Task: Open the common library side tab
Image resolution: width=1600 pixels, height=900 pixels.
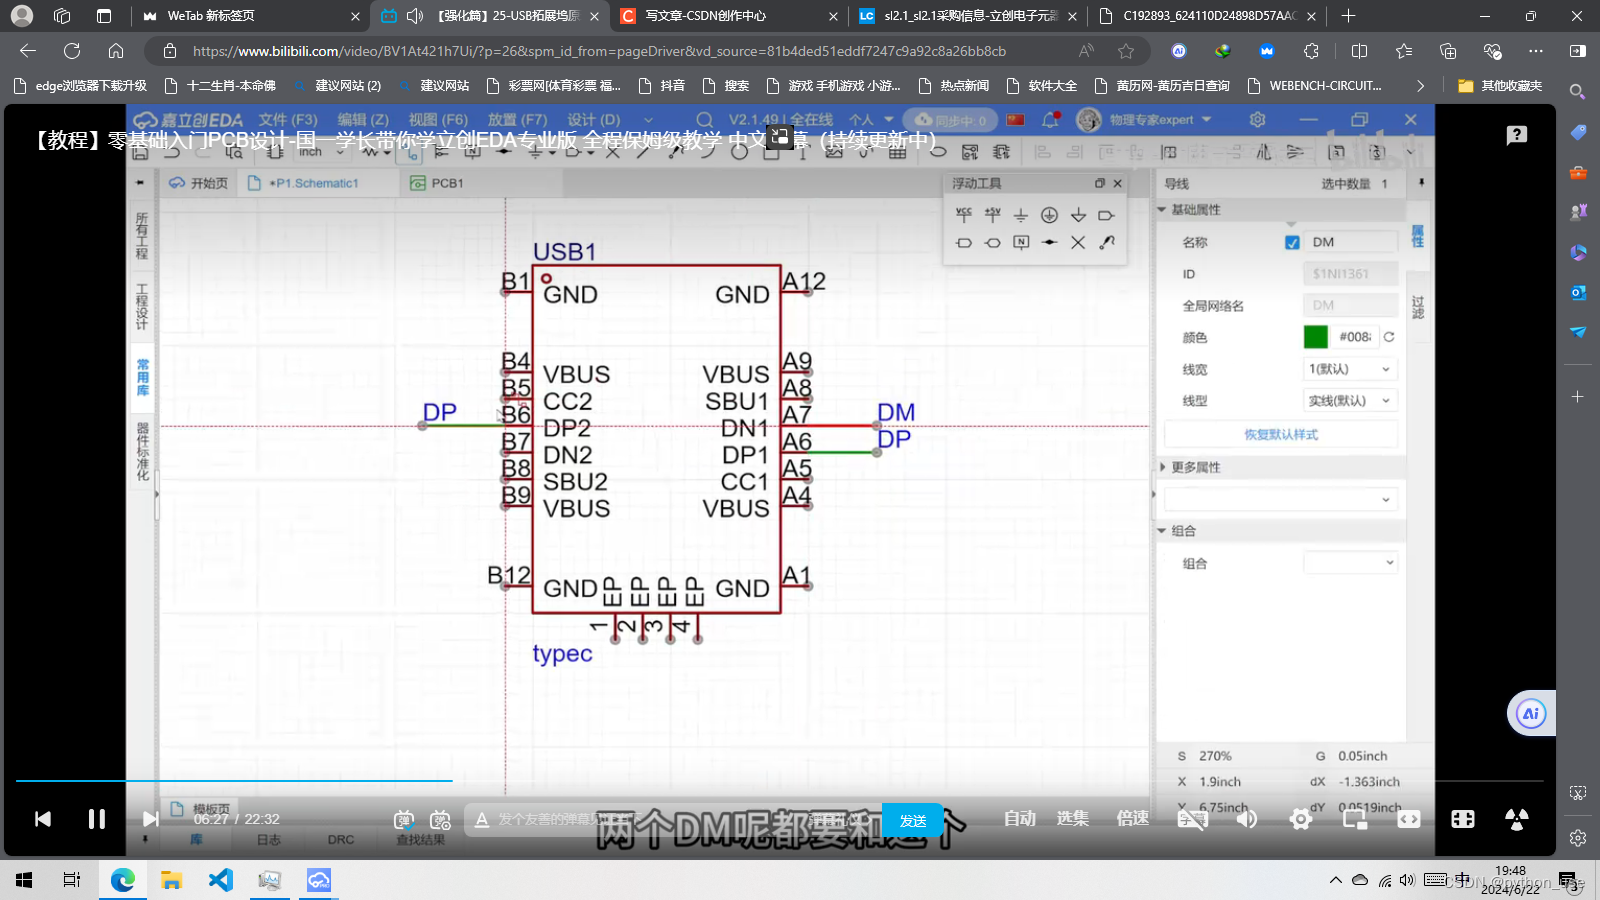Action: [142, 377]
